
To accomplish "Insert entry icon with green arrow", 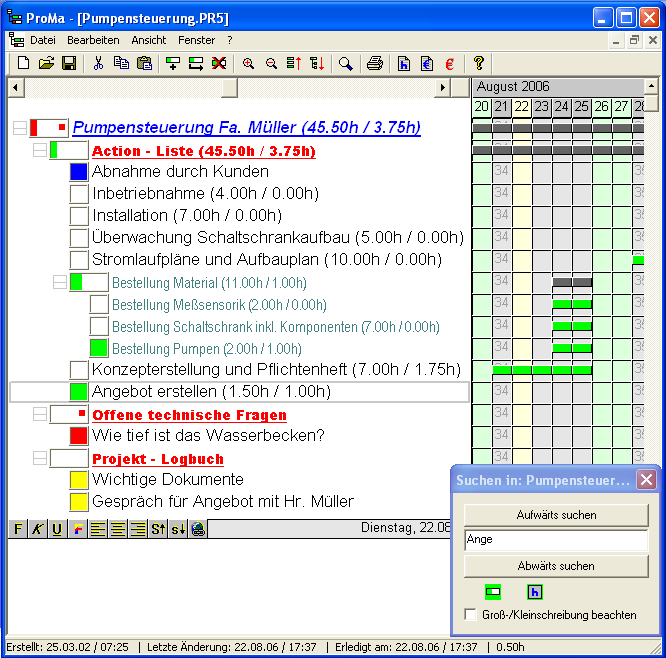I will coord(196,63).
